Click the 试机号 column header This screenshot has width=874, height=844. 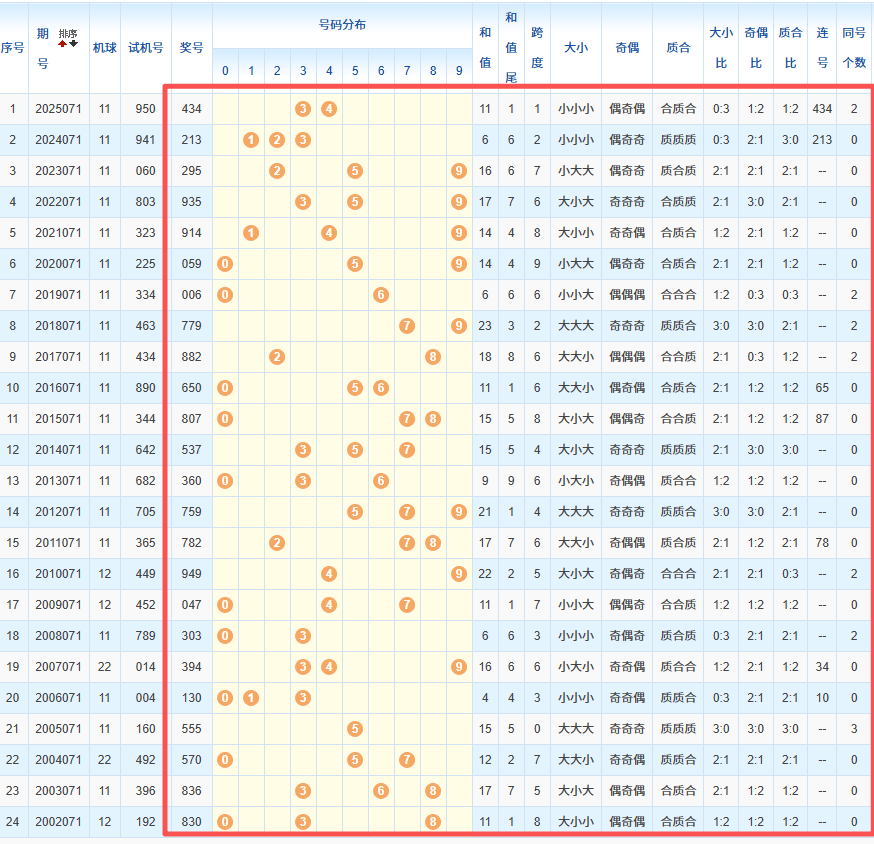145,47
